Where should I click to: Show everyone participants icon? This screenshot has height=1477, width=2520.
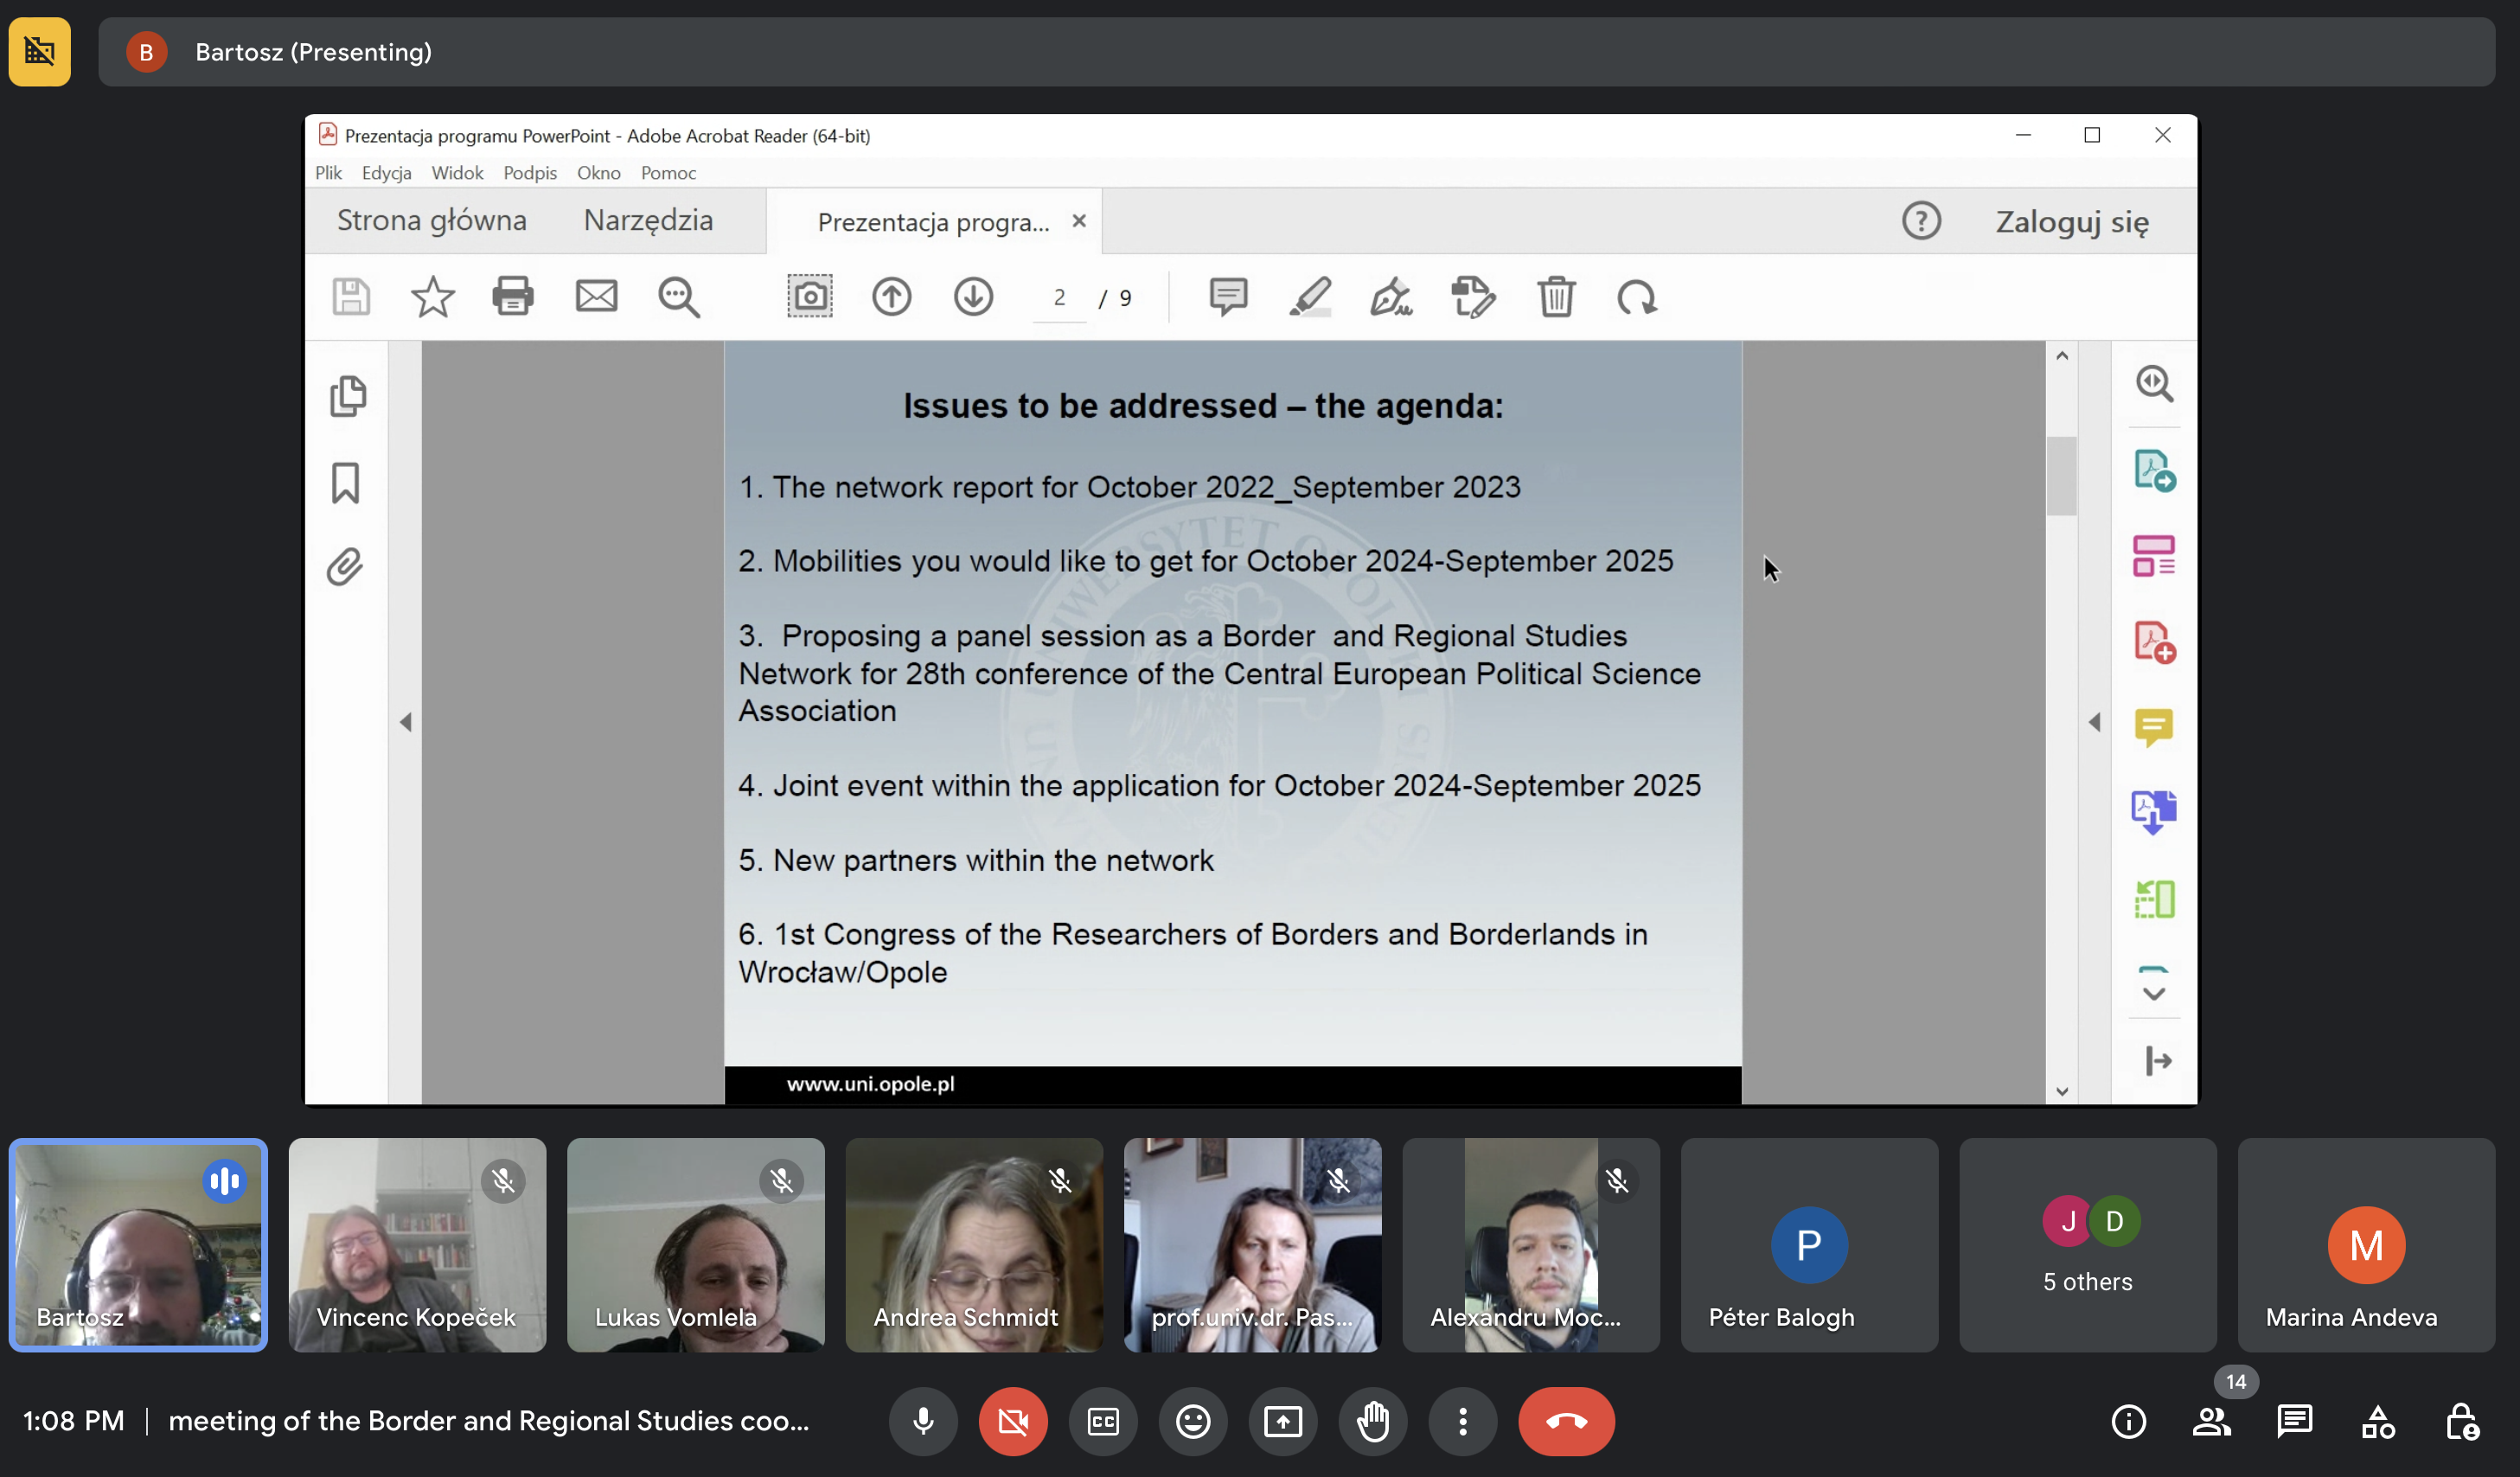(x=2211, y=1421)
